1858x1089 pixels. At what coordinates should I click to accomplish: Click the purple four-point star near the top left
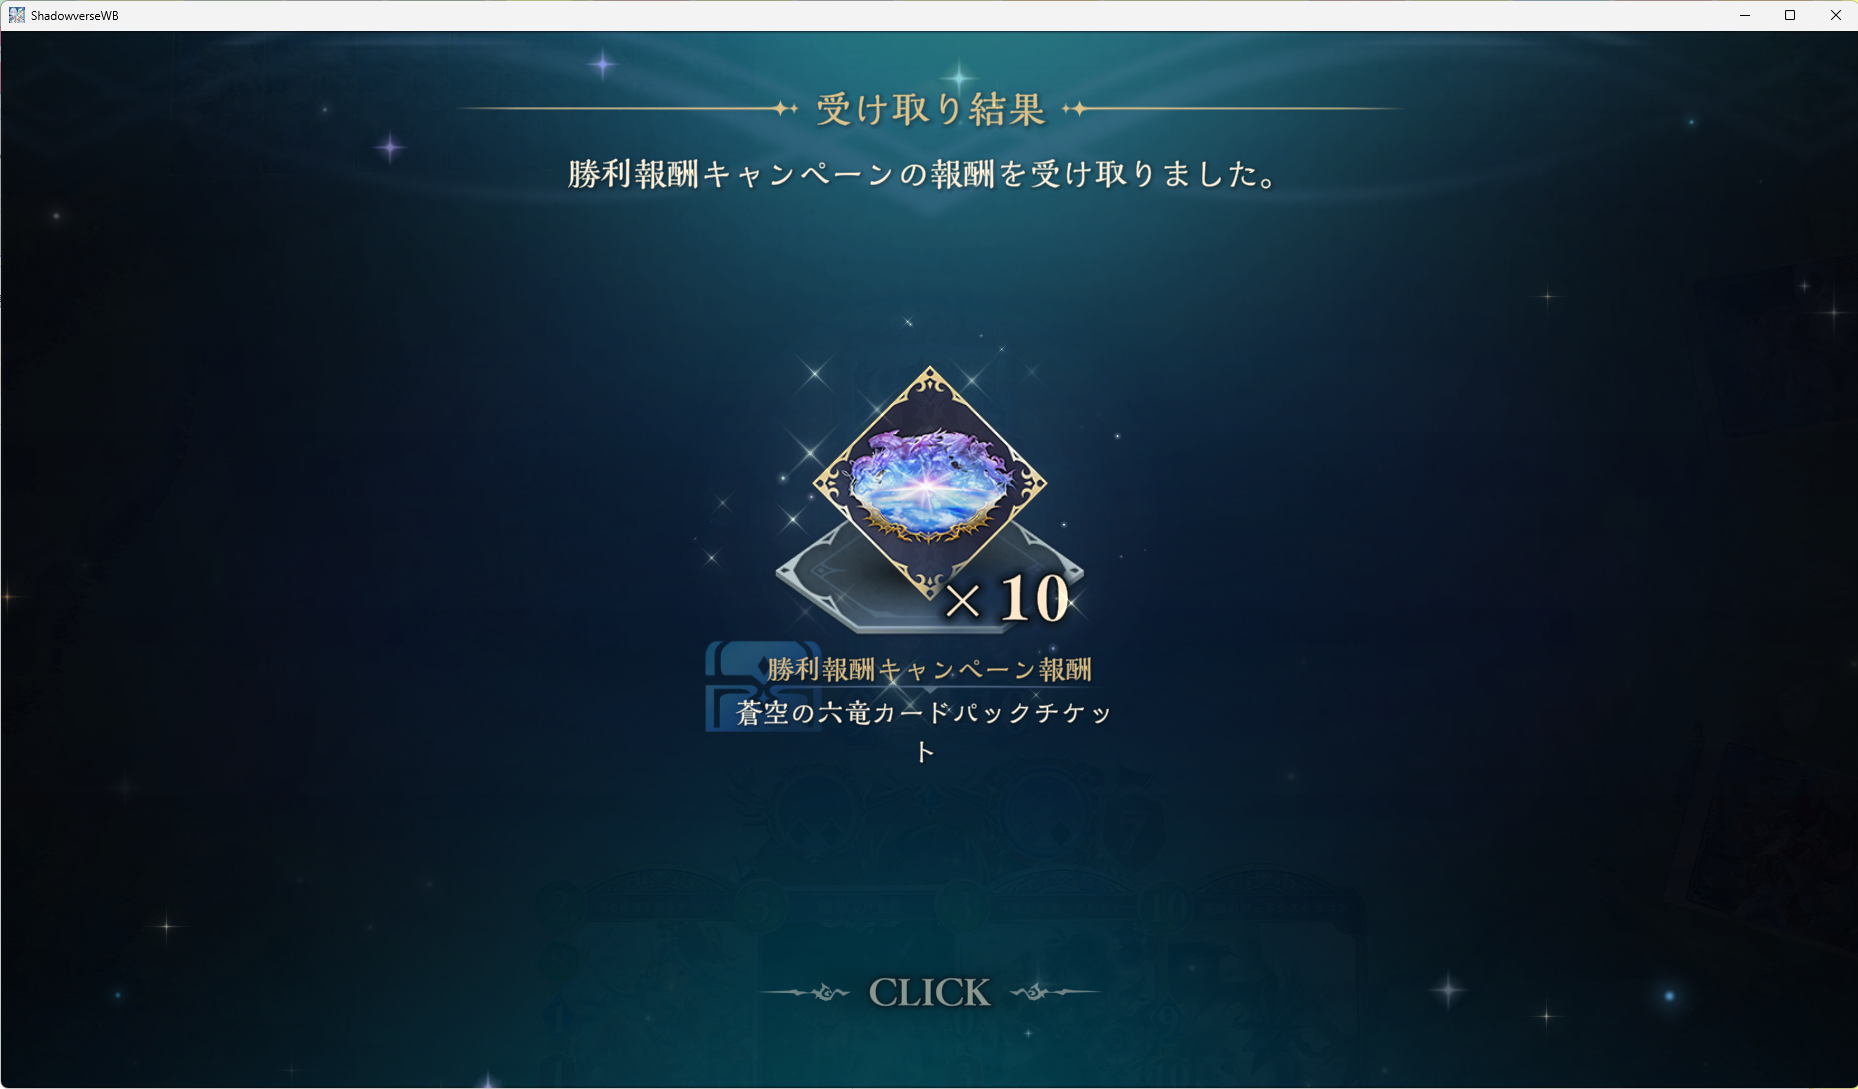pos(390,149)
